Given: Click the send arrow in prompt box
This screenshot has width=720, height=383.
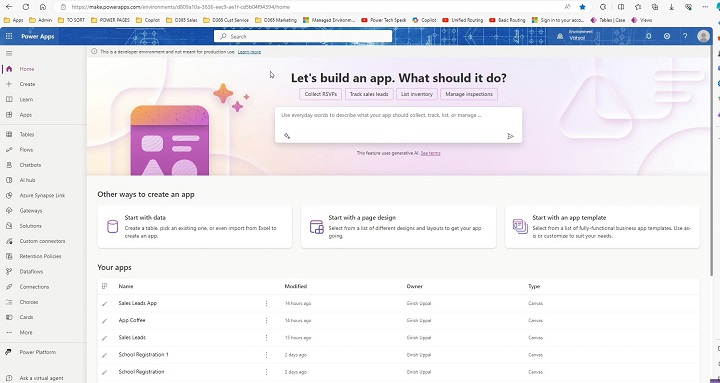Looking at the screenshot, I should [510, 136].
